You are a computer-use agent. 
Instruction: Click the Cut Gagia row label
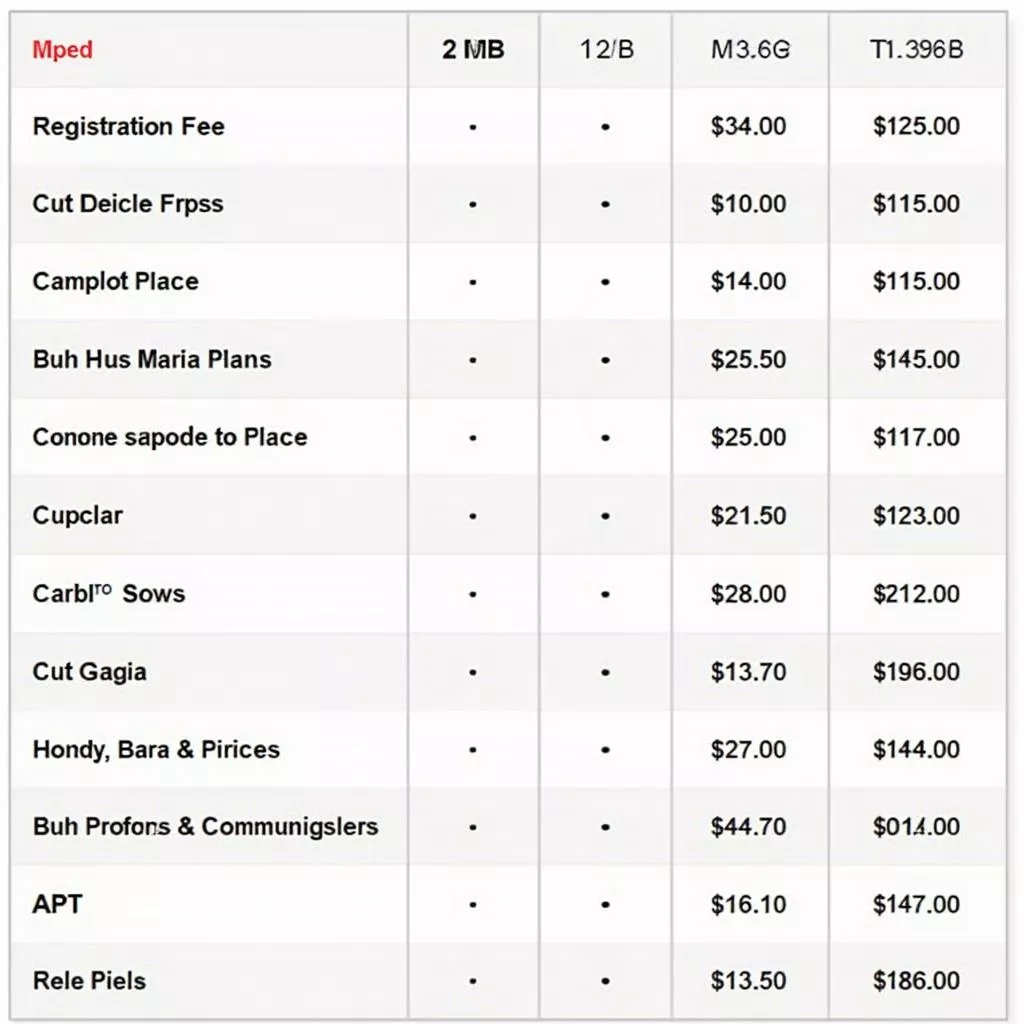pyautogui.click(x=89, y=671)
